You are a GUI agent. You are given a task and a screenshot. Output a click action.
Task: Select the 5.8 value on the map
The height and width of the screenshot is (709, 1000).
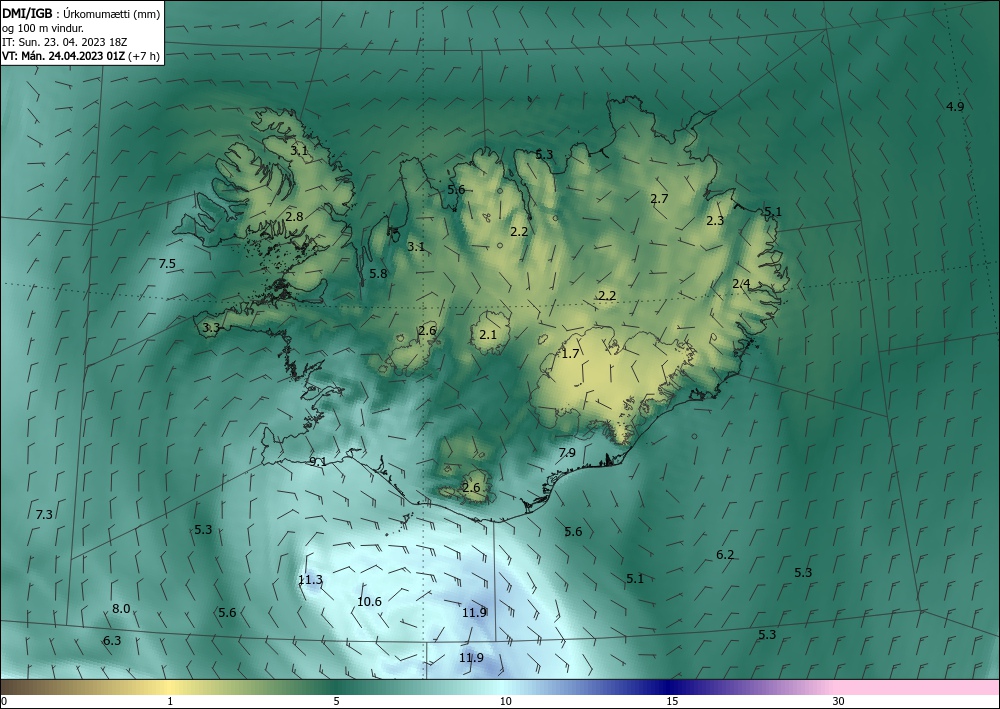378,274
